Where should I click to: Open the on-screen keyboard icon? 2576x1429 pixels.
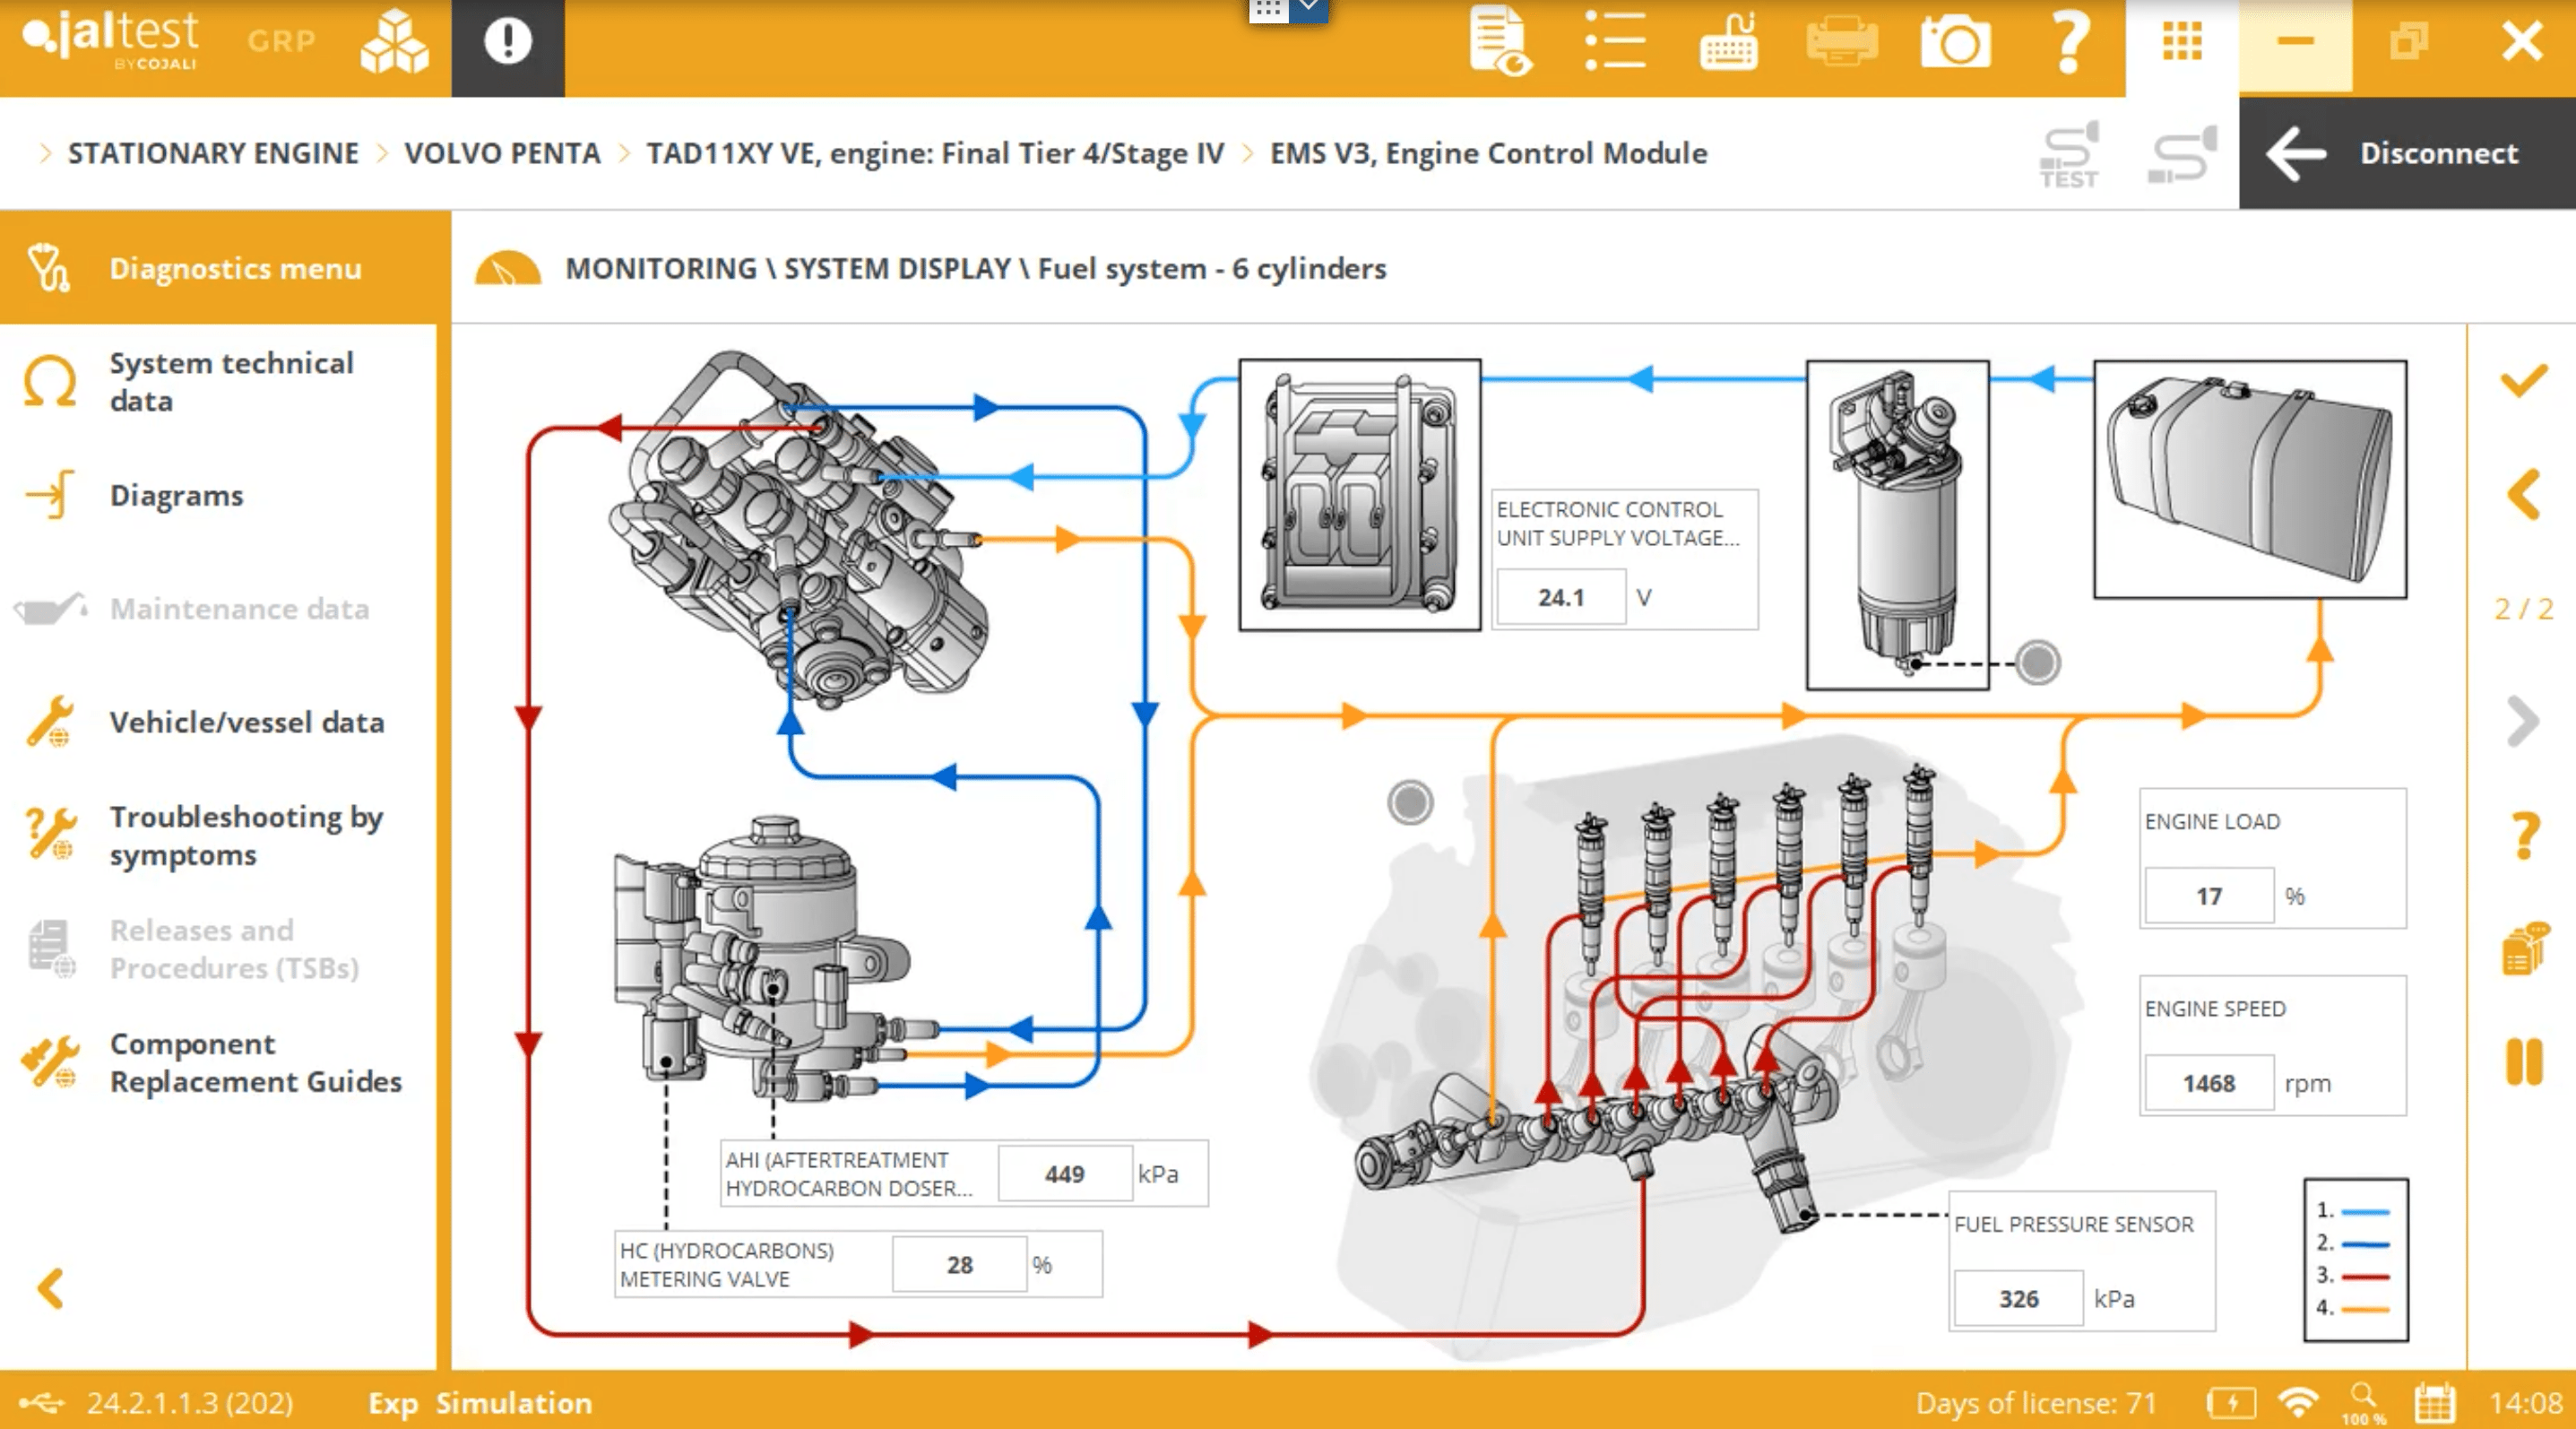(1729, 42)
